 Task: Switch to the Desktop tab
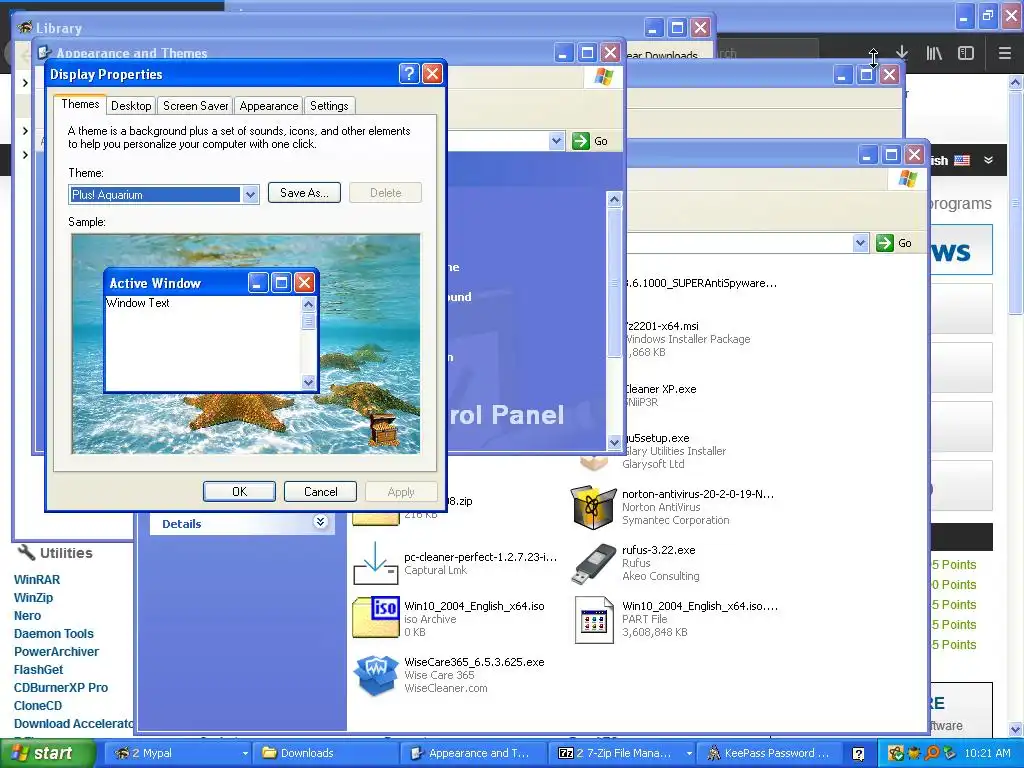coord(131,106)
